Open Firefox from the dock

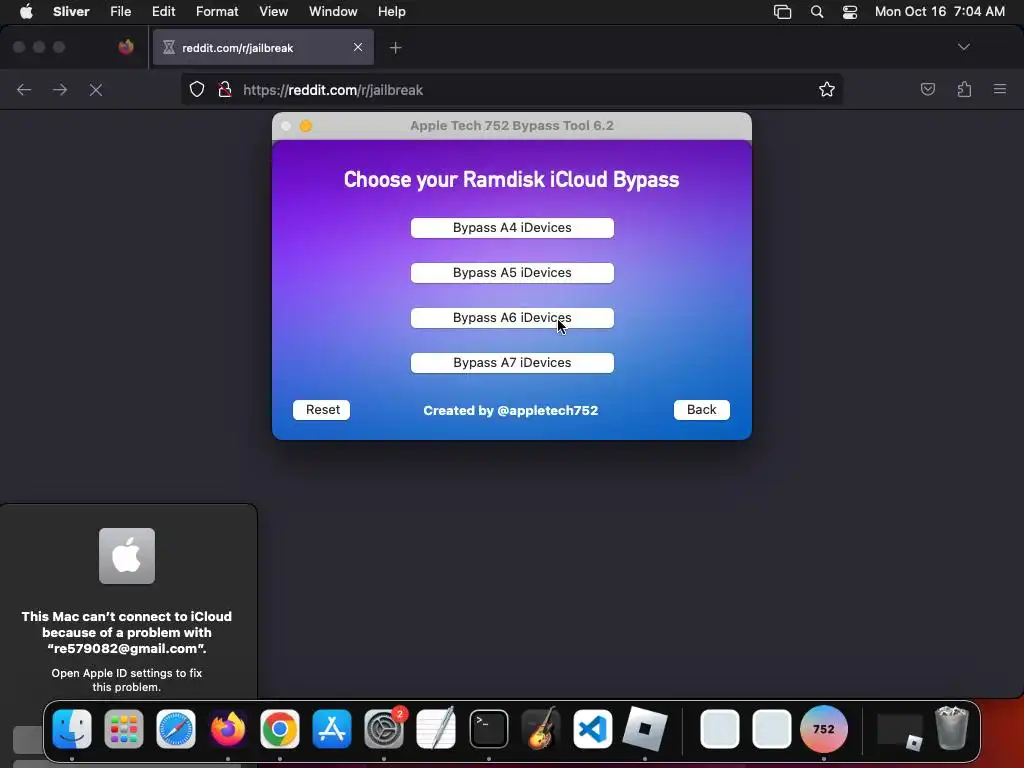tap(228, 729)
